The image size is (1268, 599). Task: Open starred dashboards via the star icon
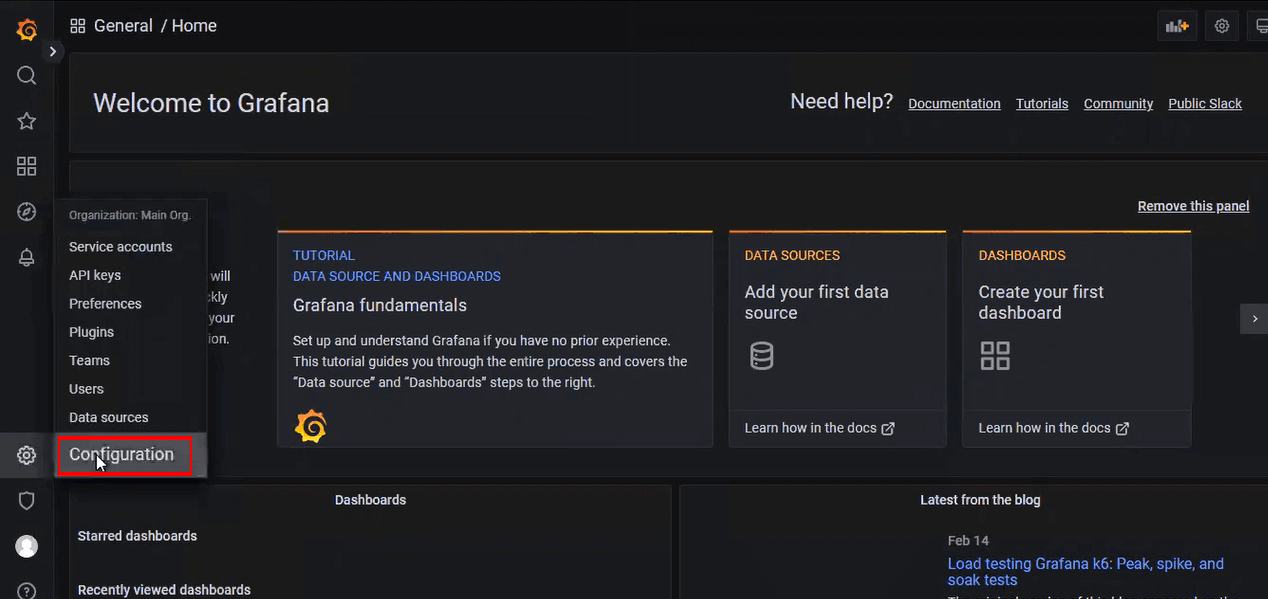[26, 120]
